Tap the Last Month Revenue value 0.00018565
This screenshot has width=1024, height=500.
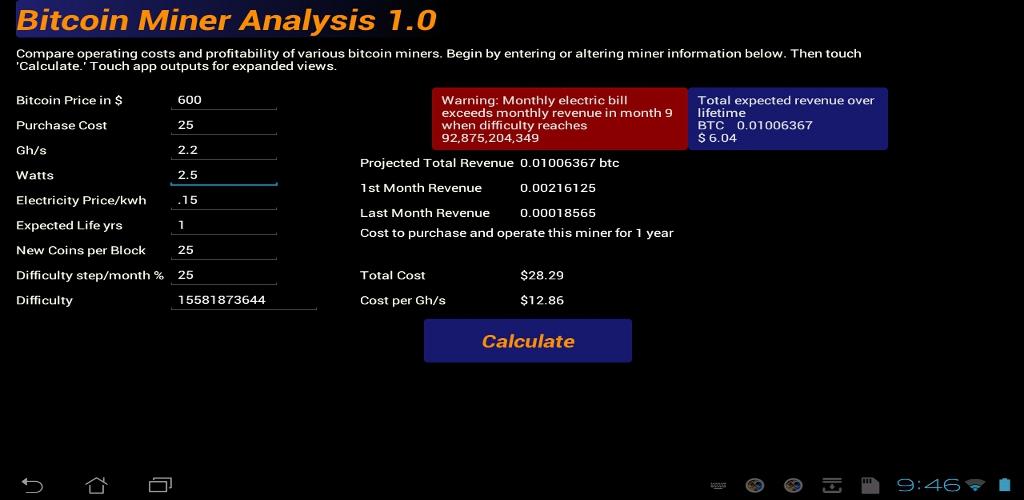click(x=558, y=213)
